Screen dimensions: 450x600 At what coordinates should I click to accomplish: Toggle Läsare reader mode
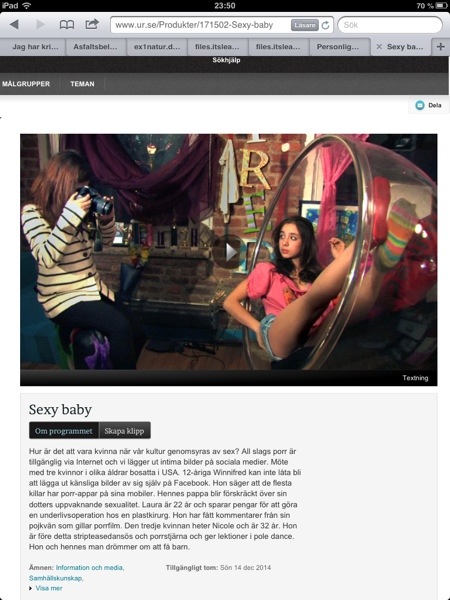tap(305, 25)
